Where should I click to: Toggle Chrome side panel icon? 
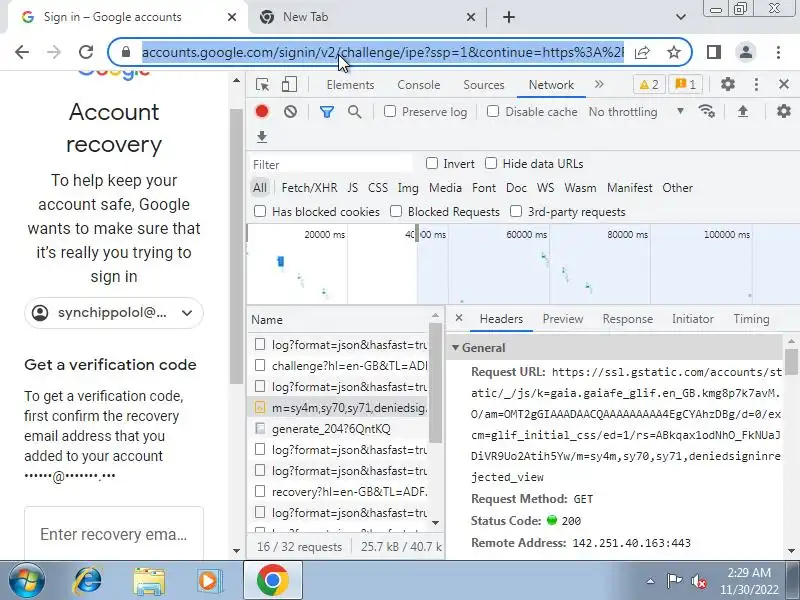pyautogui.click(x=714, y=52)
